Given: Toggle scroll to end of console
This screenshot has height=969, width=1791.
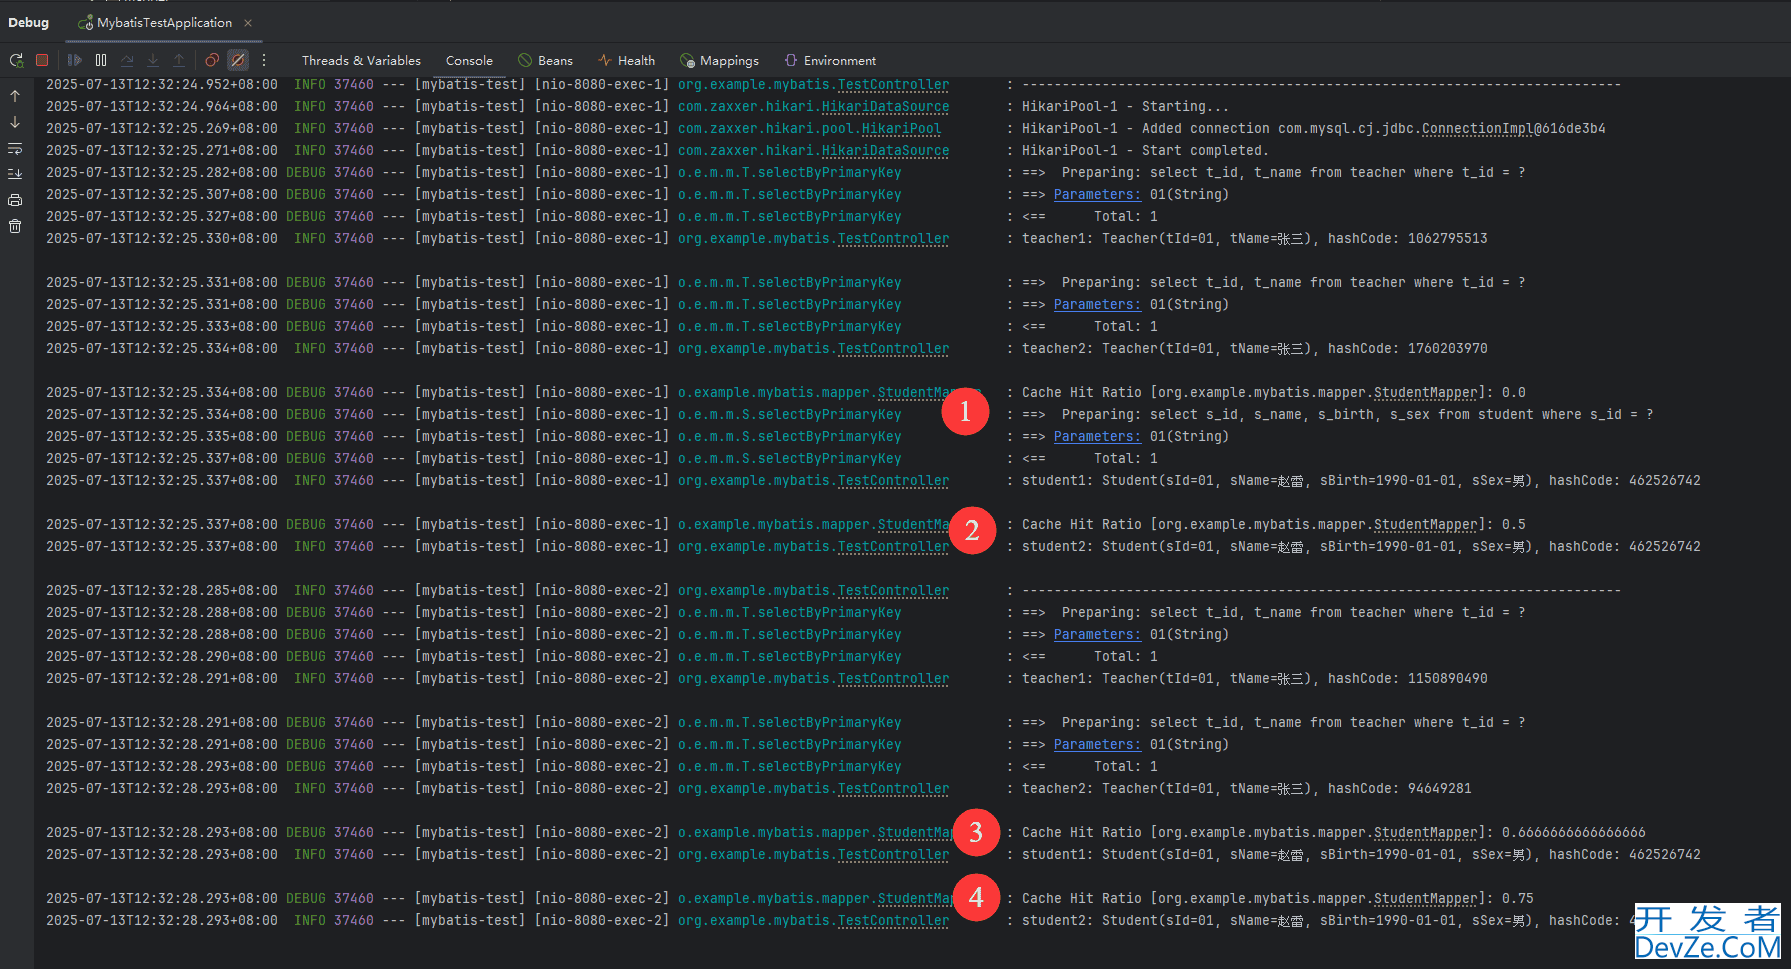Looking at the screenshot, I should [x=15, y=174].
